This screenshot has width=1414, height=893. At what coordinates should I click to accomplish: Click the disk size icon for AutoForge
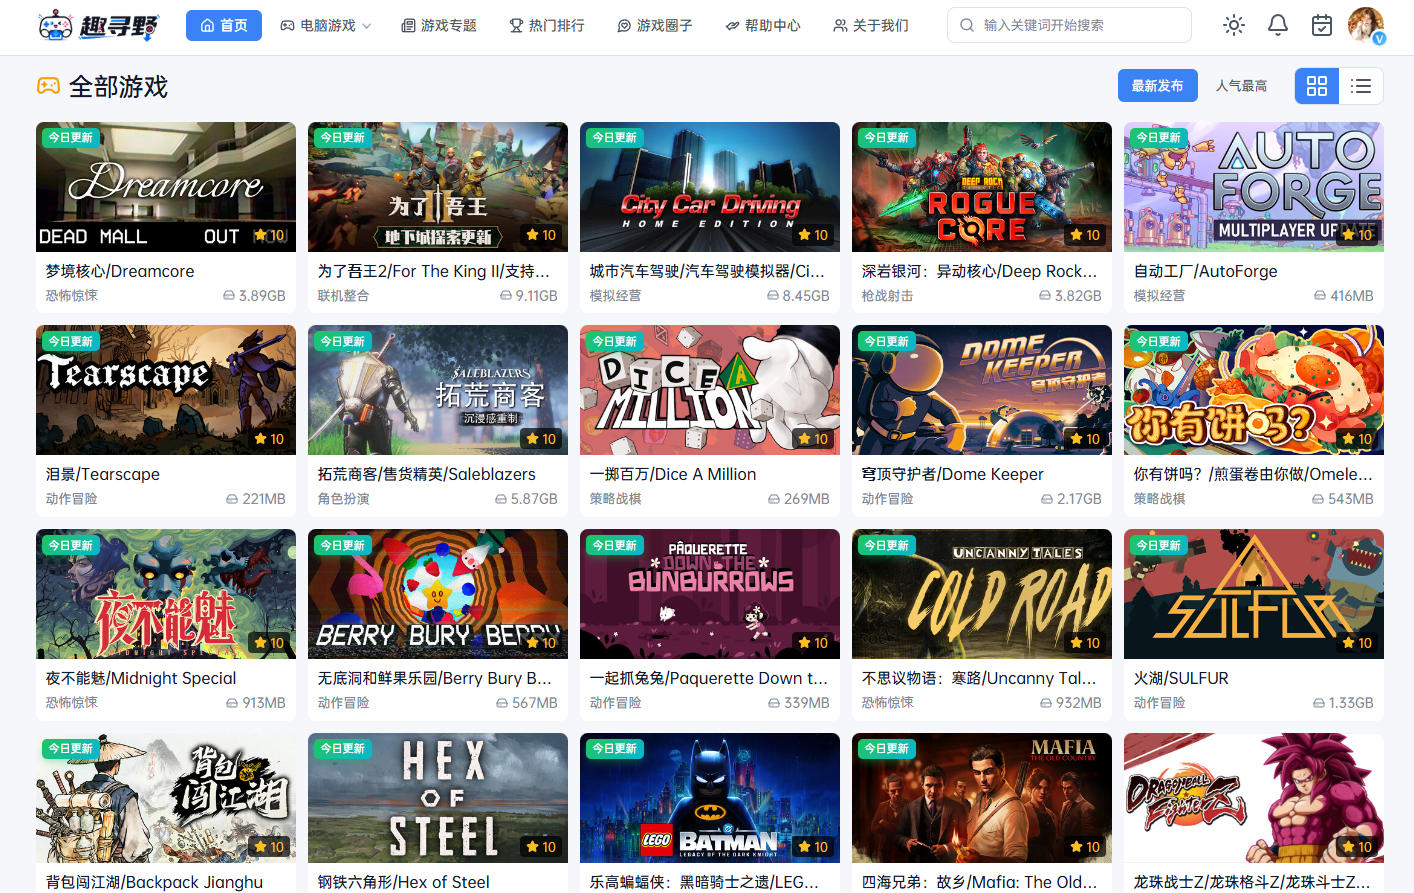(x=1320, y=296)
